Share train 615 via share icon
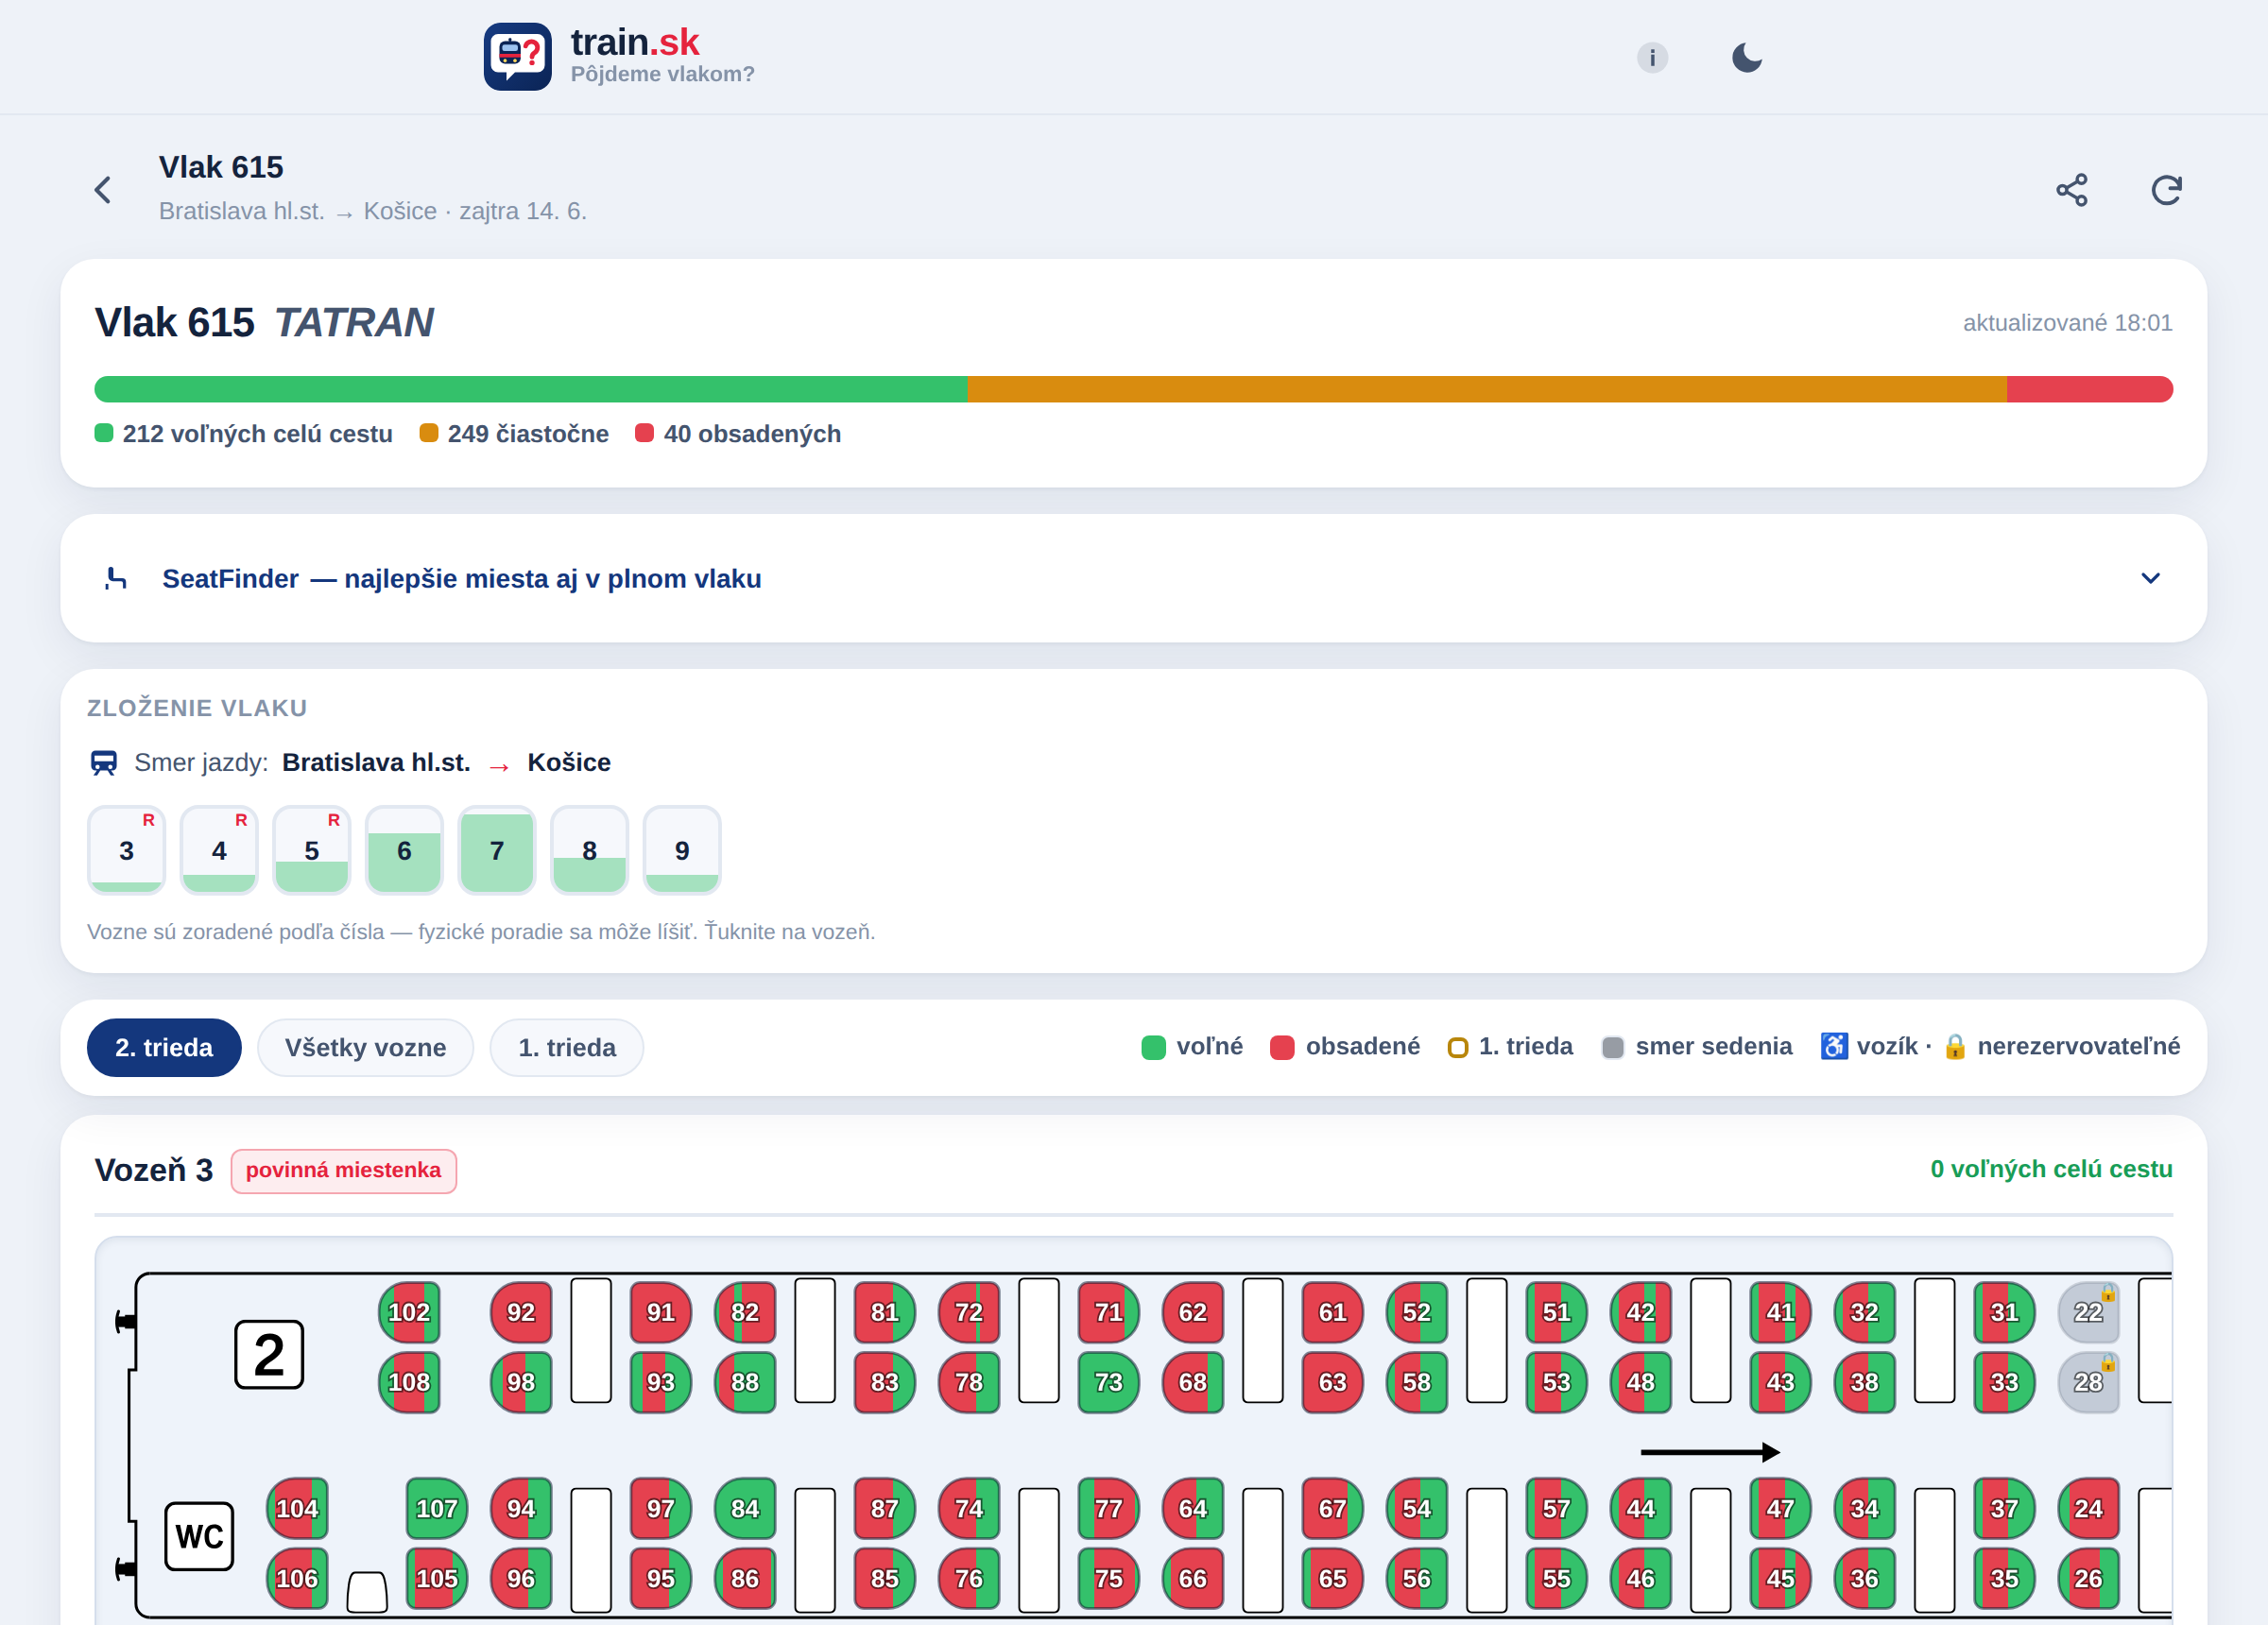This screenshot has height=1625, width=2268. [2072, 190]
